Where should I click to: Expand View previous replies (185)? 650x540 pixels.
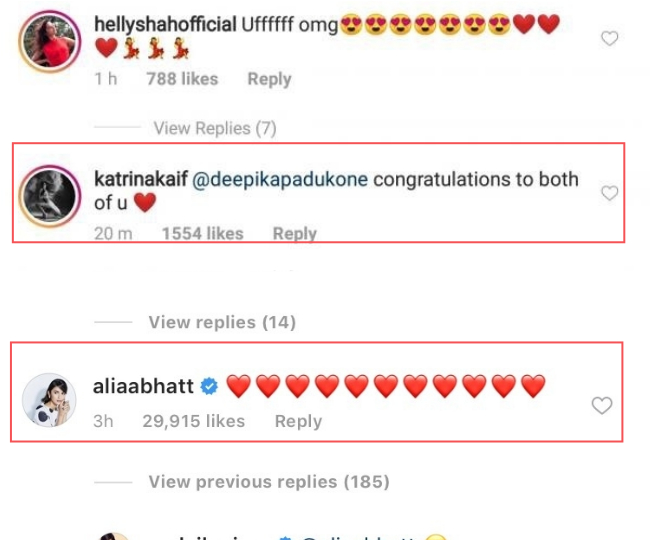tap(269, 482)
